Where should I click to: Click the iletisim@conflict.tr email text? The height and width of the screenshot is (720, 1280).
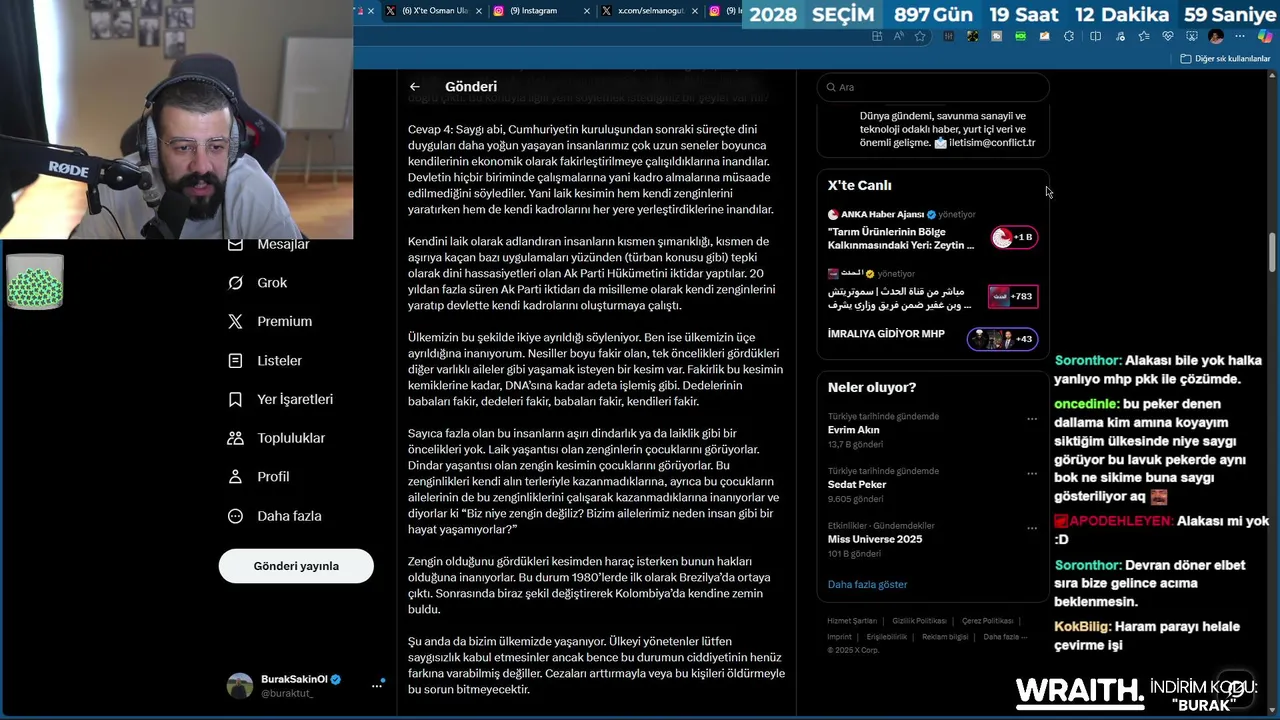(x=992, y=143)
